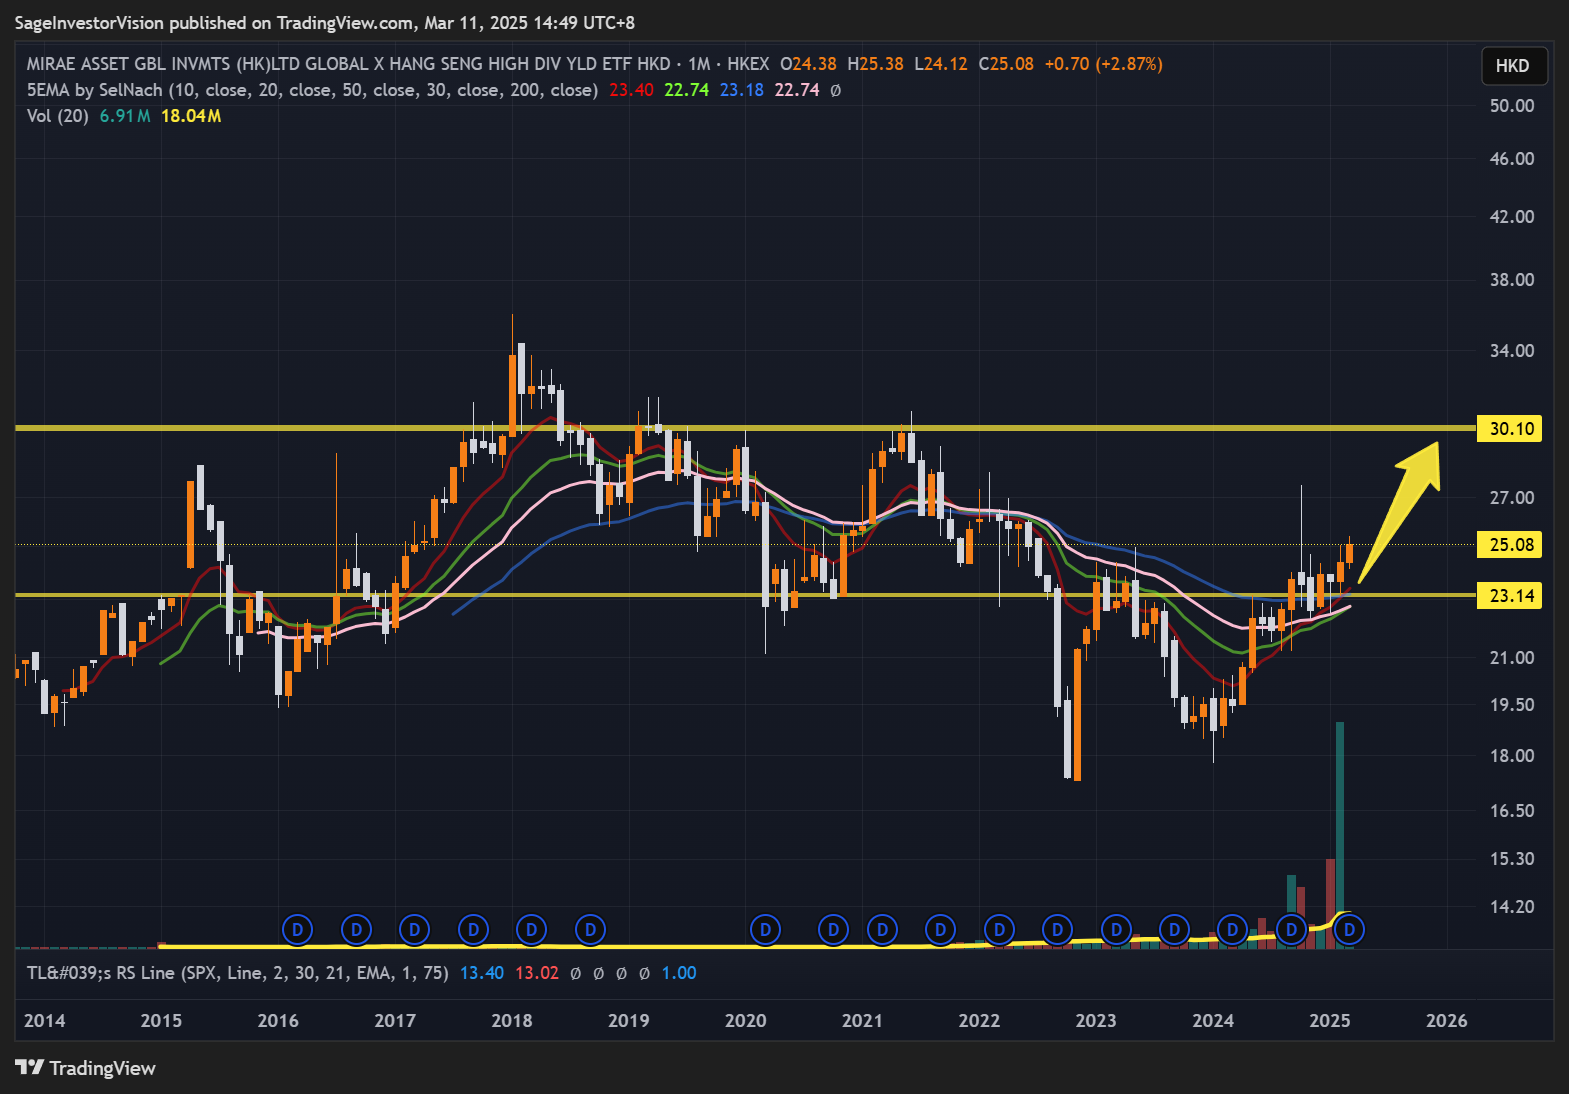The height and width of the screenshot is (1094, 1569).
Task: Click the 50.00 price axis label
Action: click(1511, 106)
